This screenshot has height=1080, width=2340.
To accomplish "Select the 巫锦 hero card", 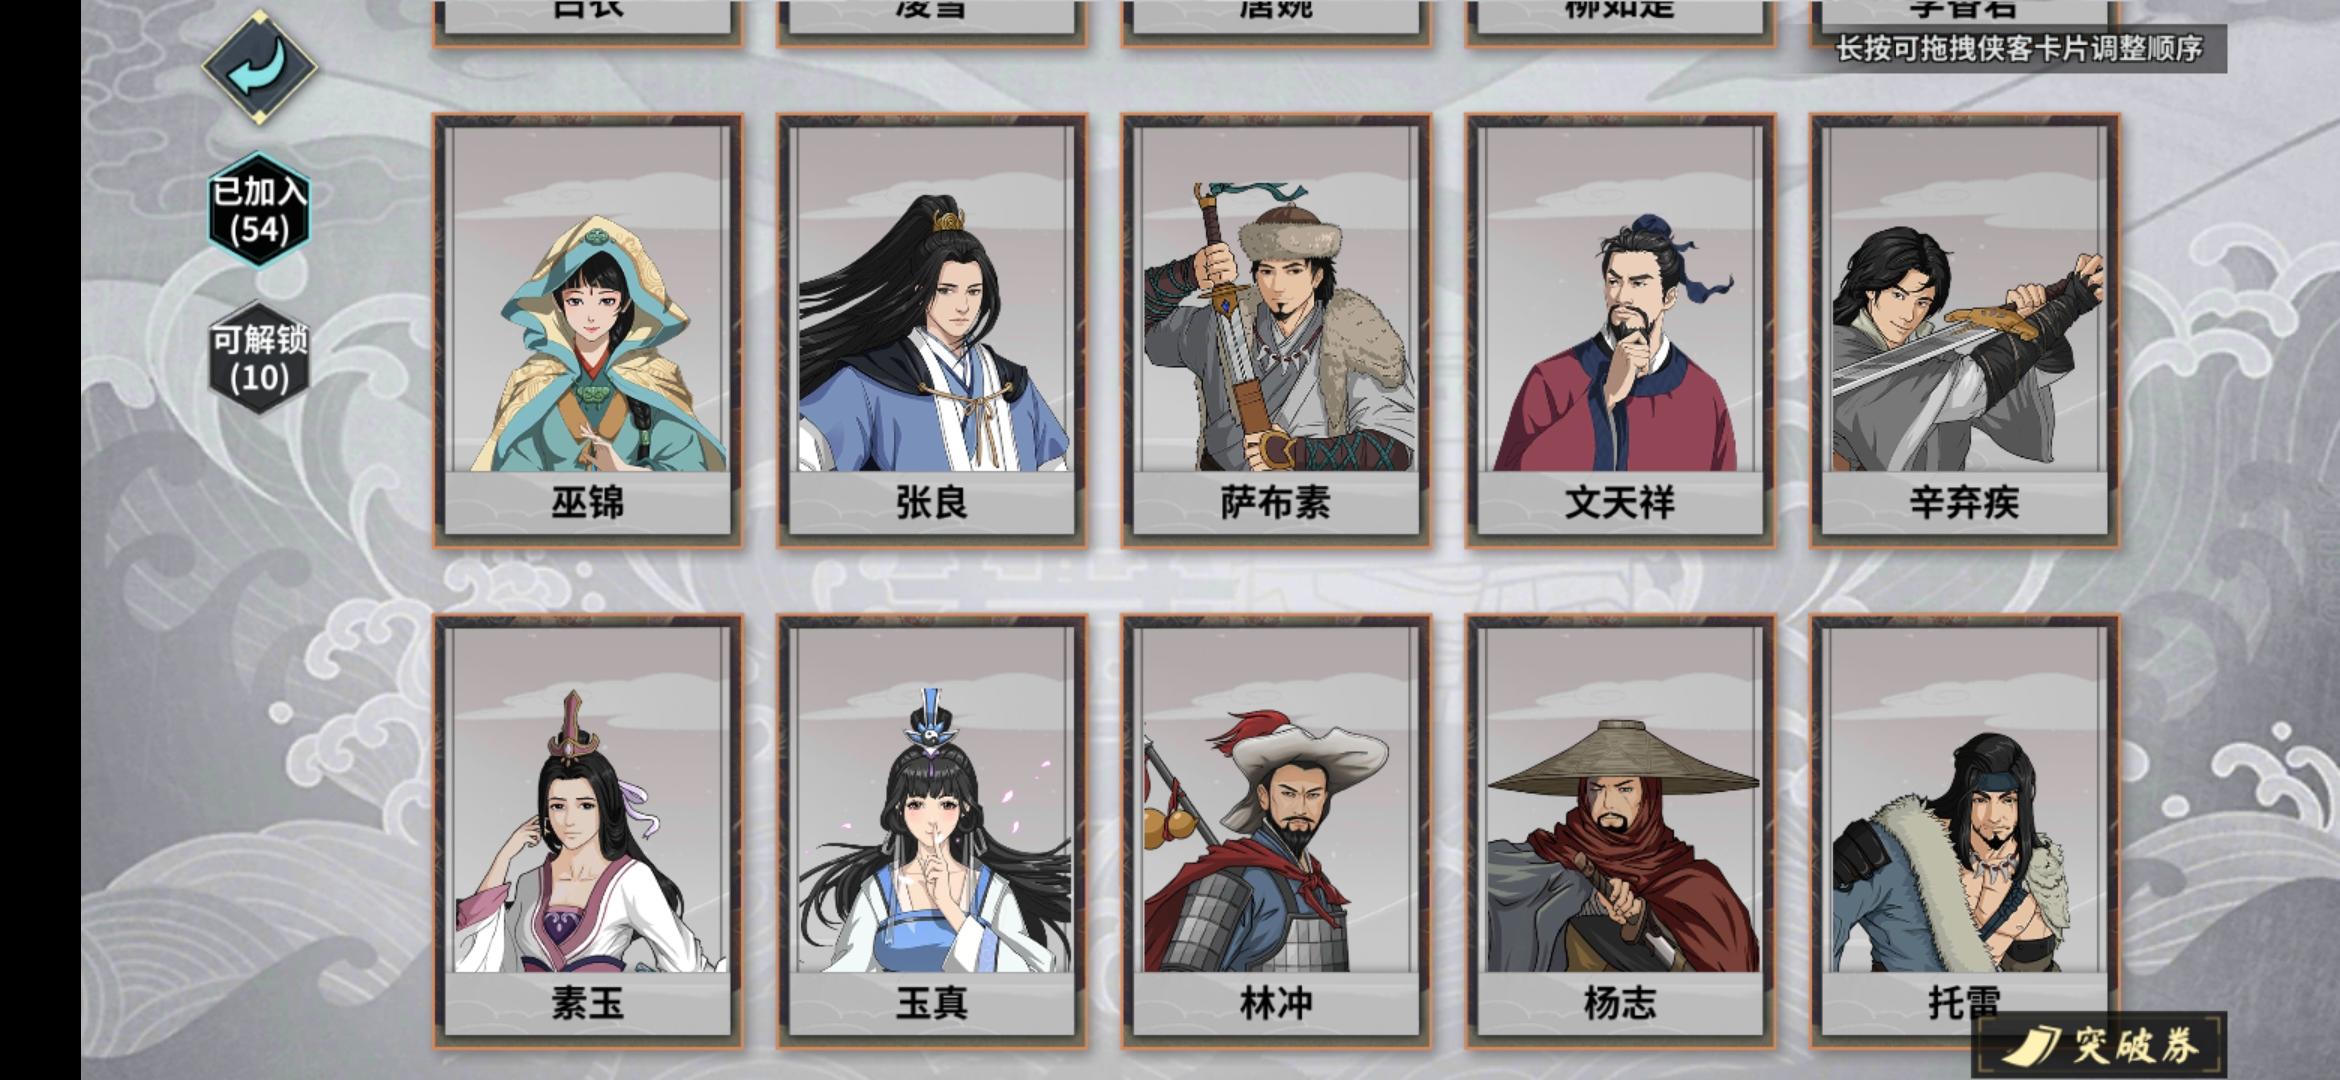I will pos(588,330).
